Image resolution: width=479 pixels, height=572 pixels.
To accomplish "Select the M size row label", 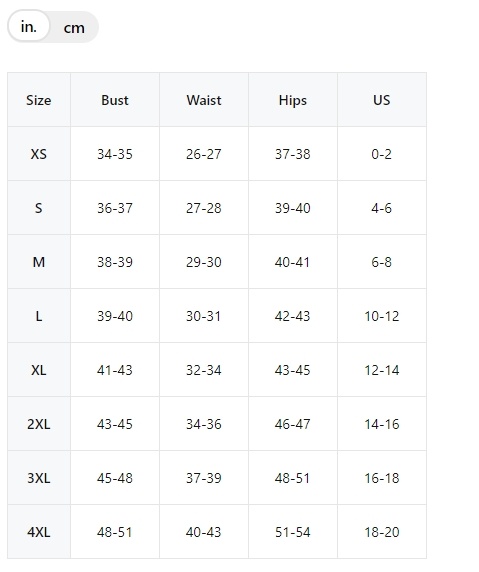I will (39, 262).
